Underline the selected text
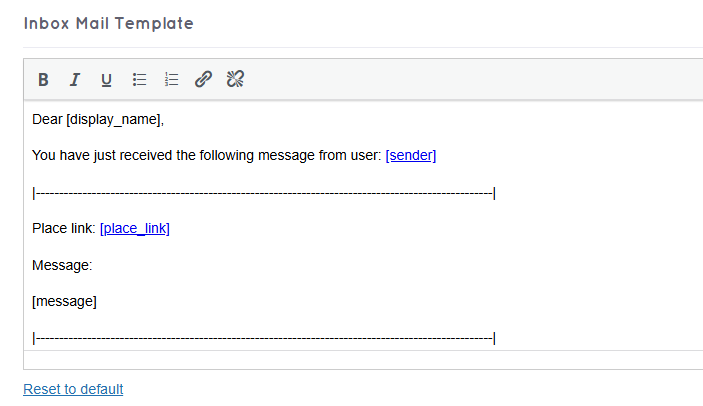703x406 pixels. point(106,80)
